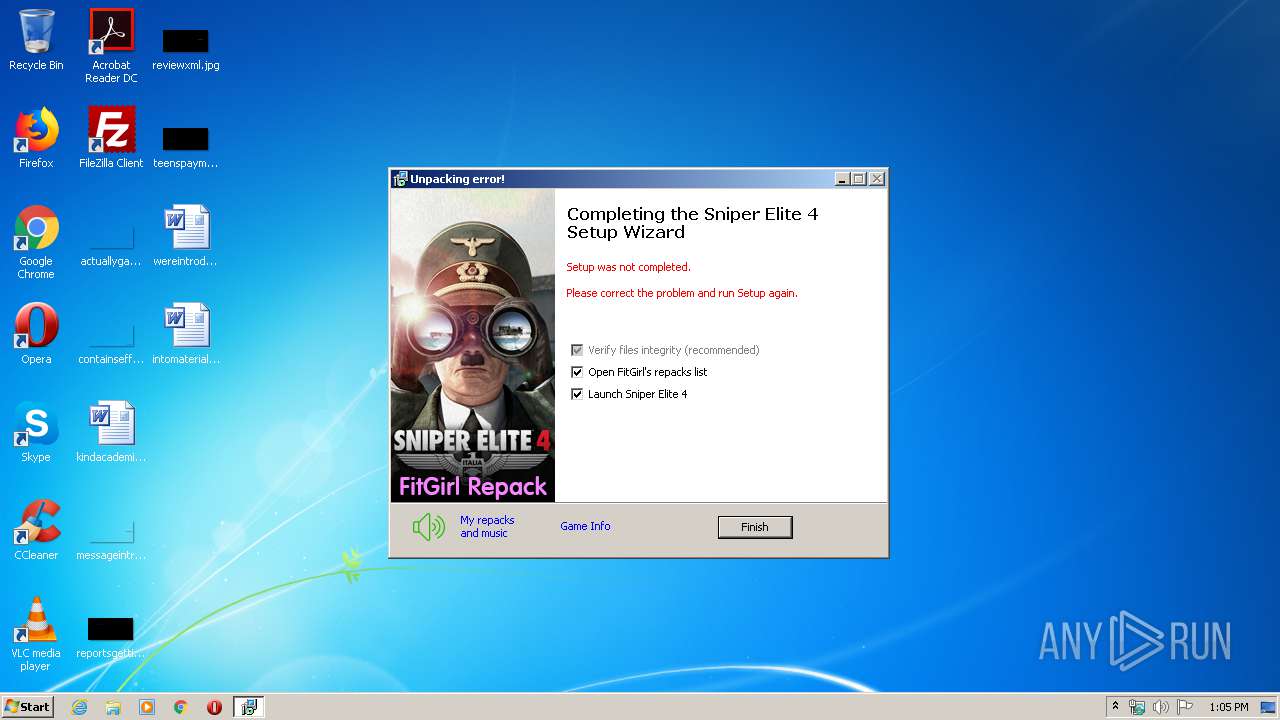Click Show desktop button at taskbar end
Viewport: 1280px width, 720px height.
1269,707
